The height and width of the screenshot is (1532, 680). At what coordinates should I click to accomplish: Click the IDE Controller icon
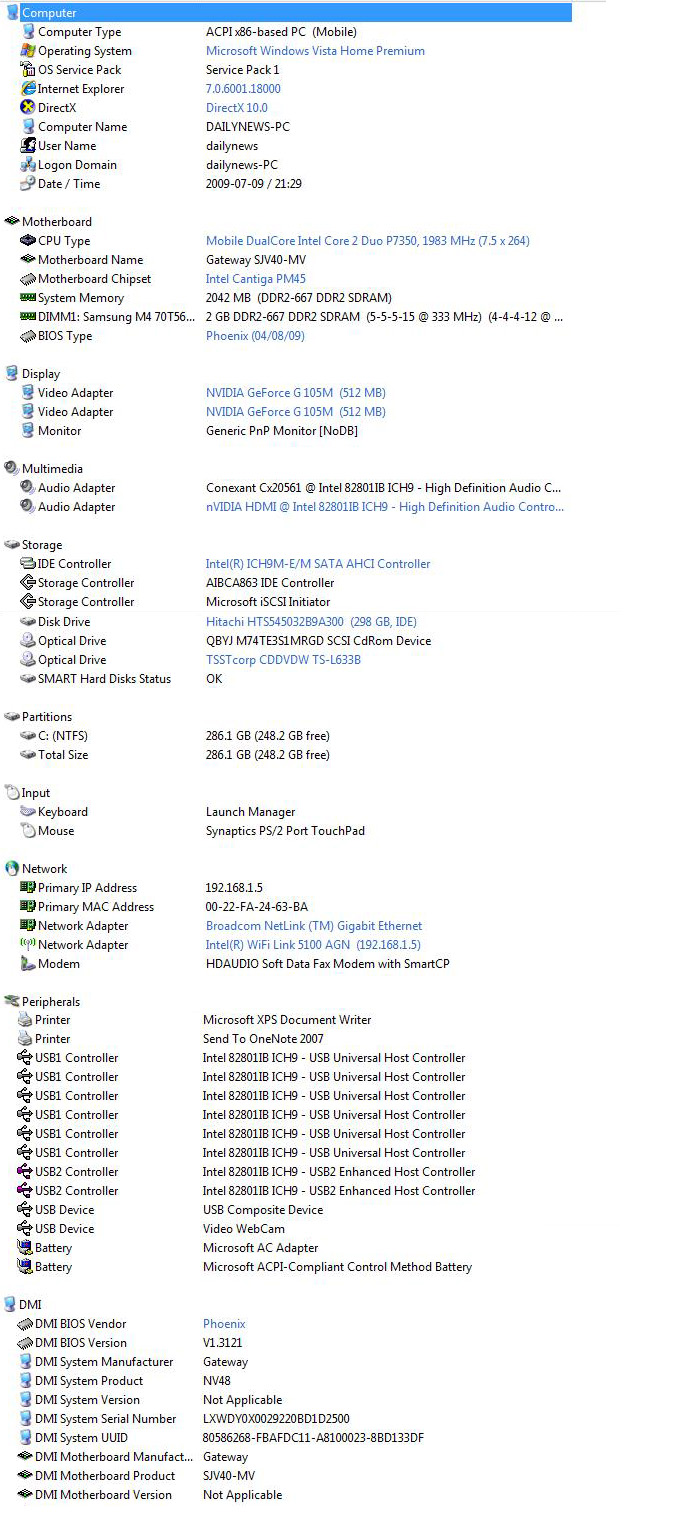click(28, 564)
